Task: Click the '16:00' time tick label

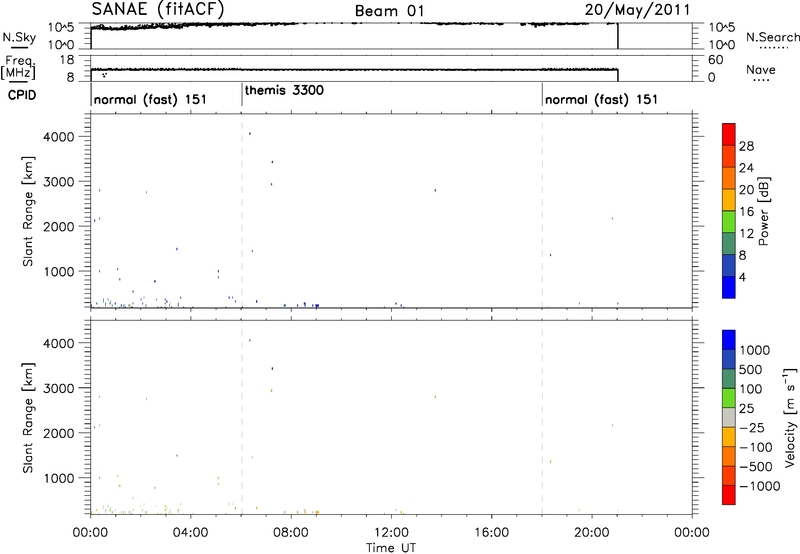Action: click(x=491, y=533)
